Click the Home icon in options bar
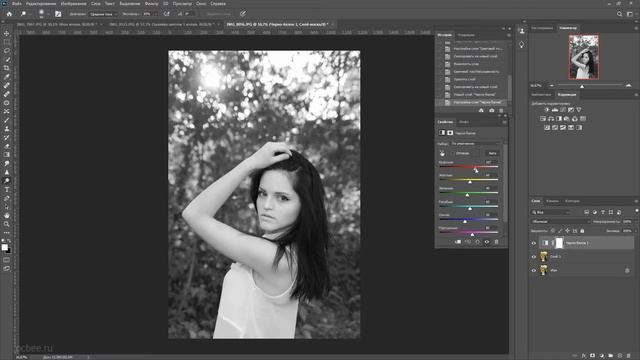Image resolution: width=640 pixels, height=360 pixels. (x=9, y=14)
